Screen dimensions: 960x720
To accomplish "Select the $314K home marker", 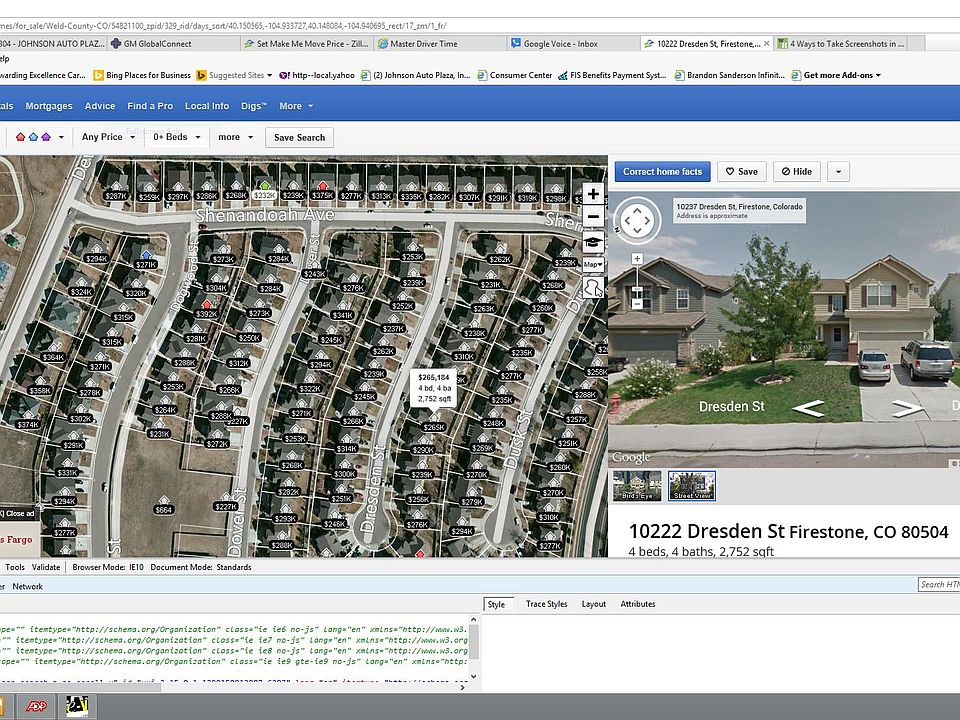I will click(347, 444).
